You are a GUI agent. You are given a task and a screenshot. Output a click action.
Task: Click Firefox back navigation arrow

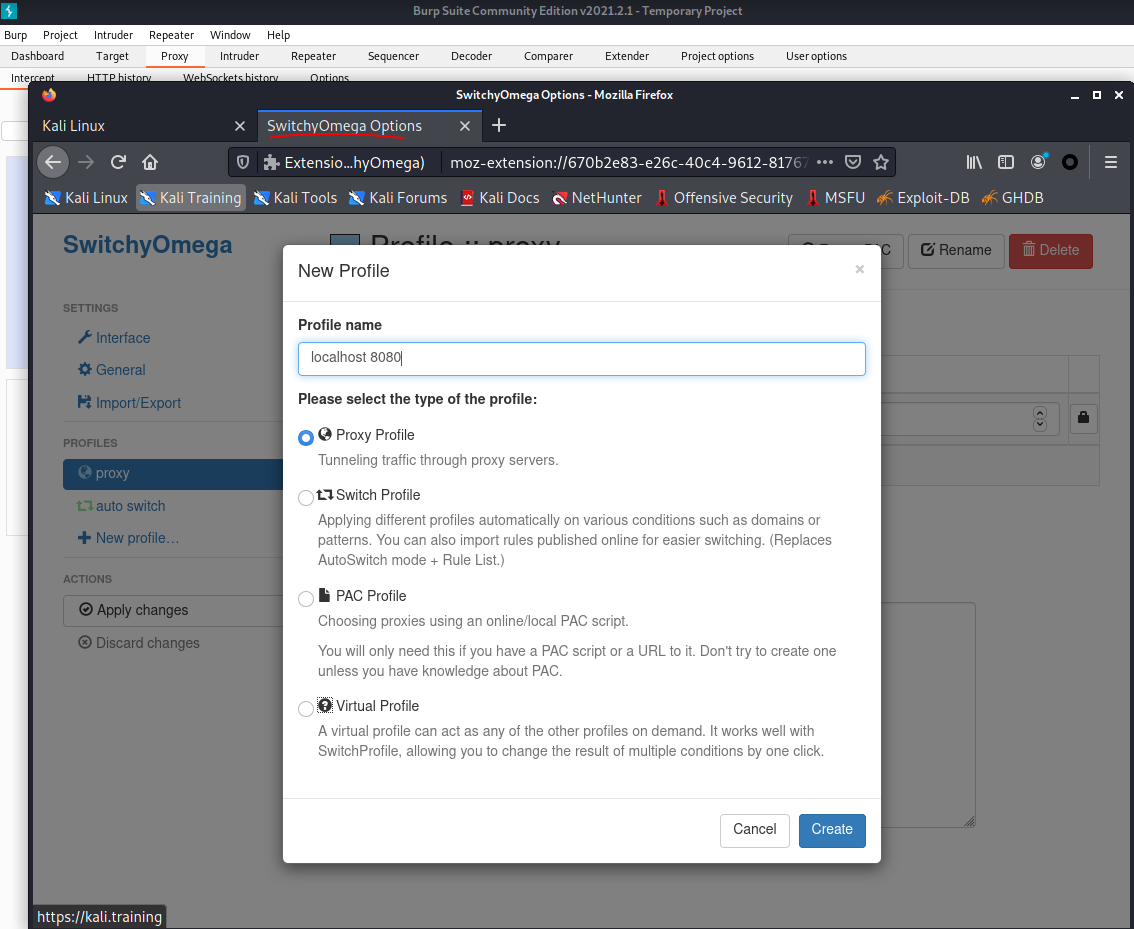(53, 162)
